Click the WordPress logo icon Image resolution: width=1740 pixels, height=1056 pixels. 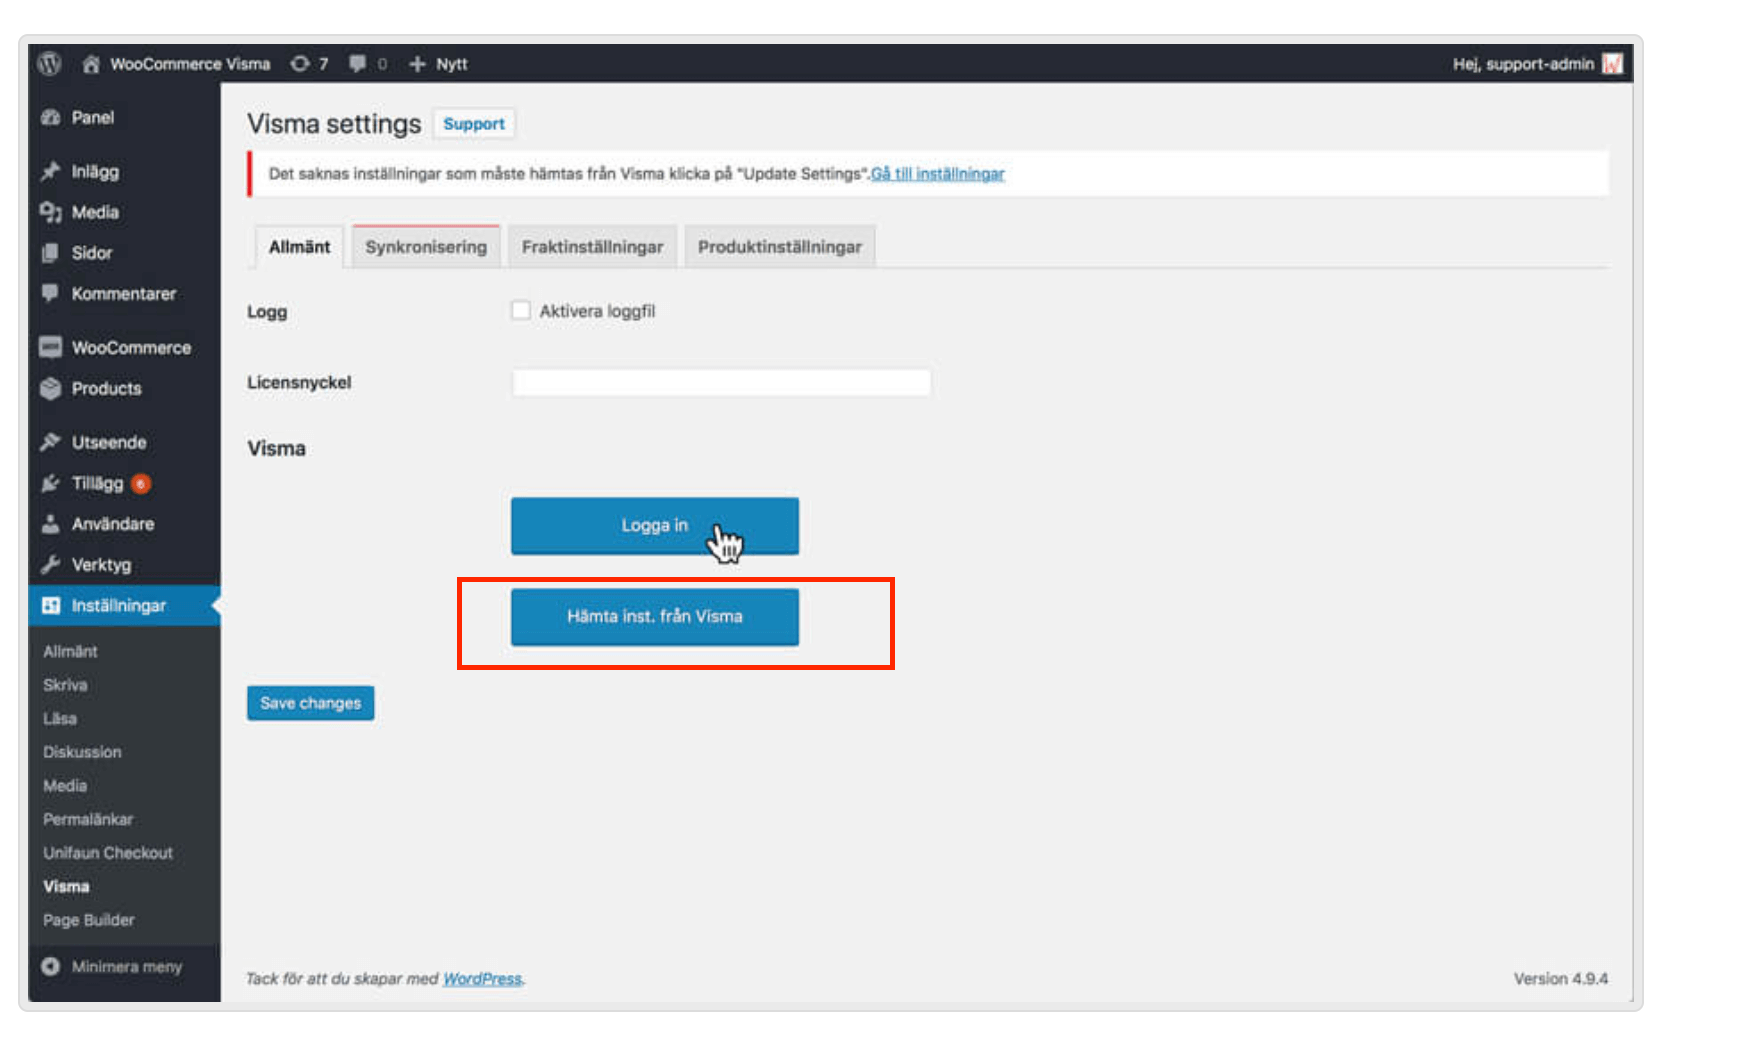point(49,64)
